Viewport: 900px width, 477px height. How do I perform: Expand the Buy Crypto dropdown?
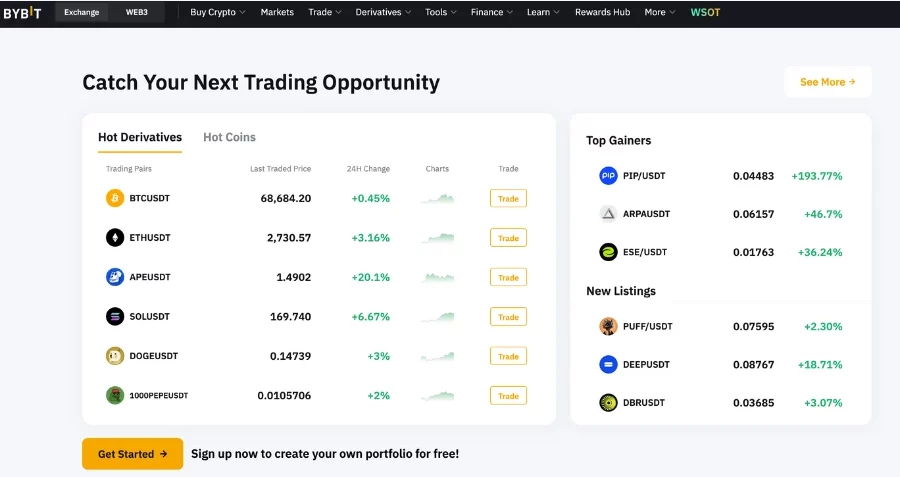click(x=218, y=12)
